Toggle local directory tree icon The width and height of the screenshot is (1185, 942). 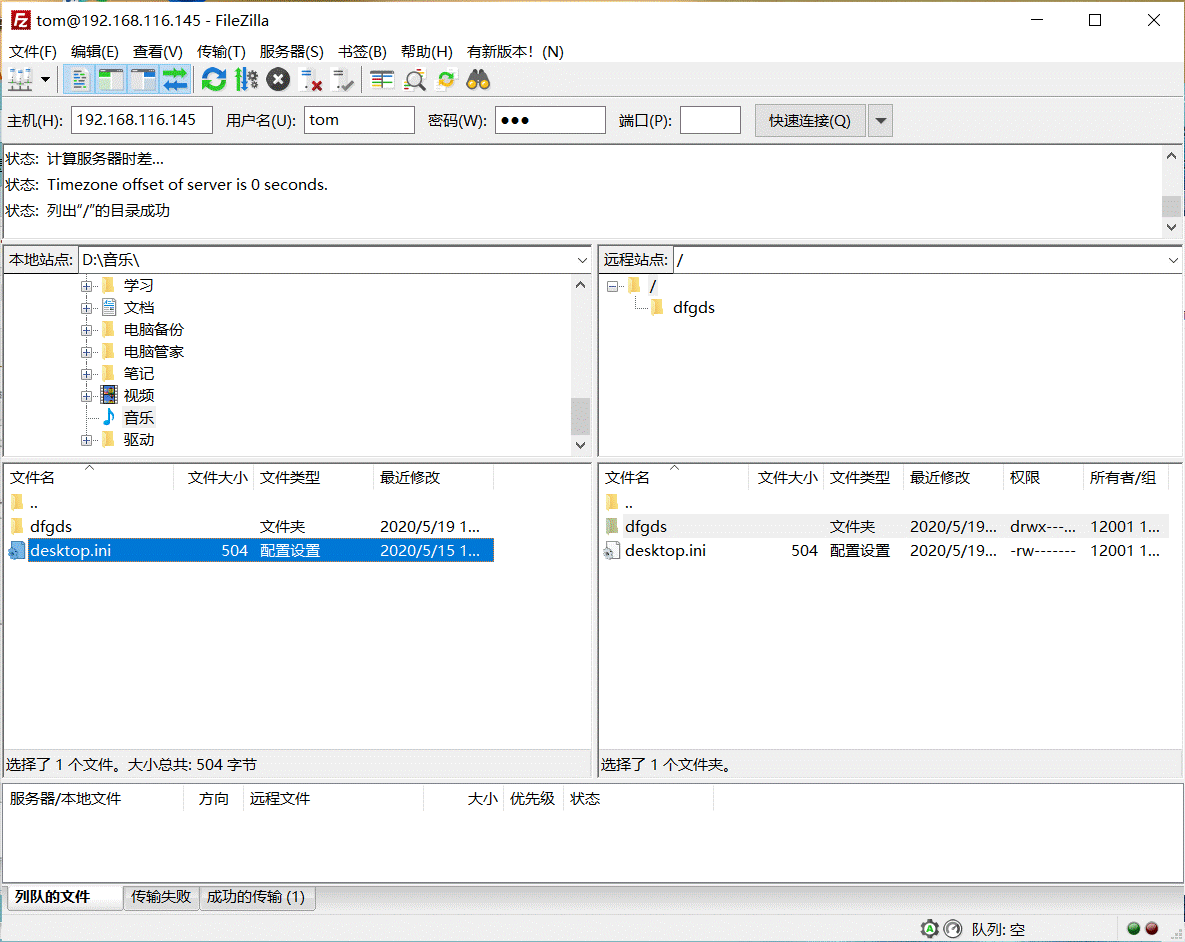[x=110, y=79]
